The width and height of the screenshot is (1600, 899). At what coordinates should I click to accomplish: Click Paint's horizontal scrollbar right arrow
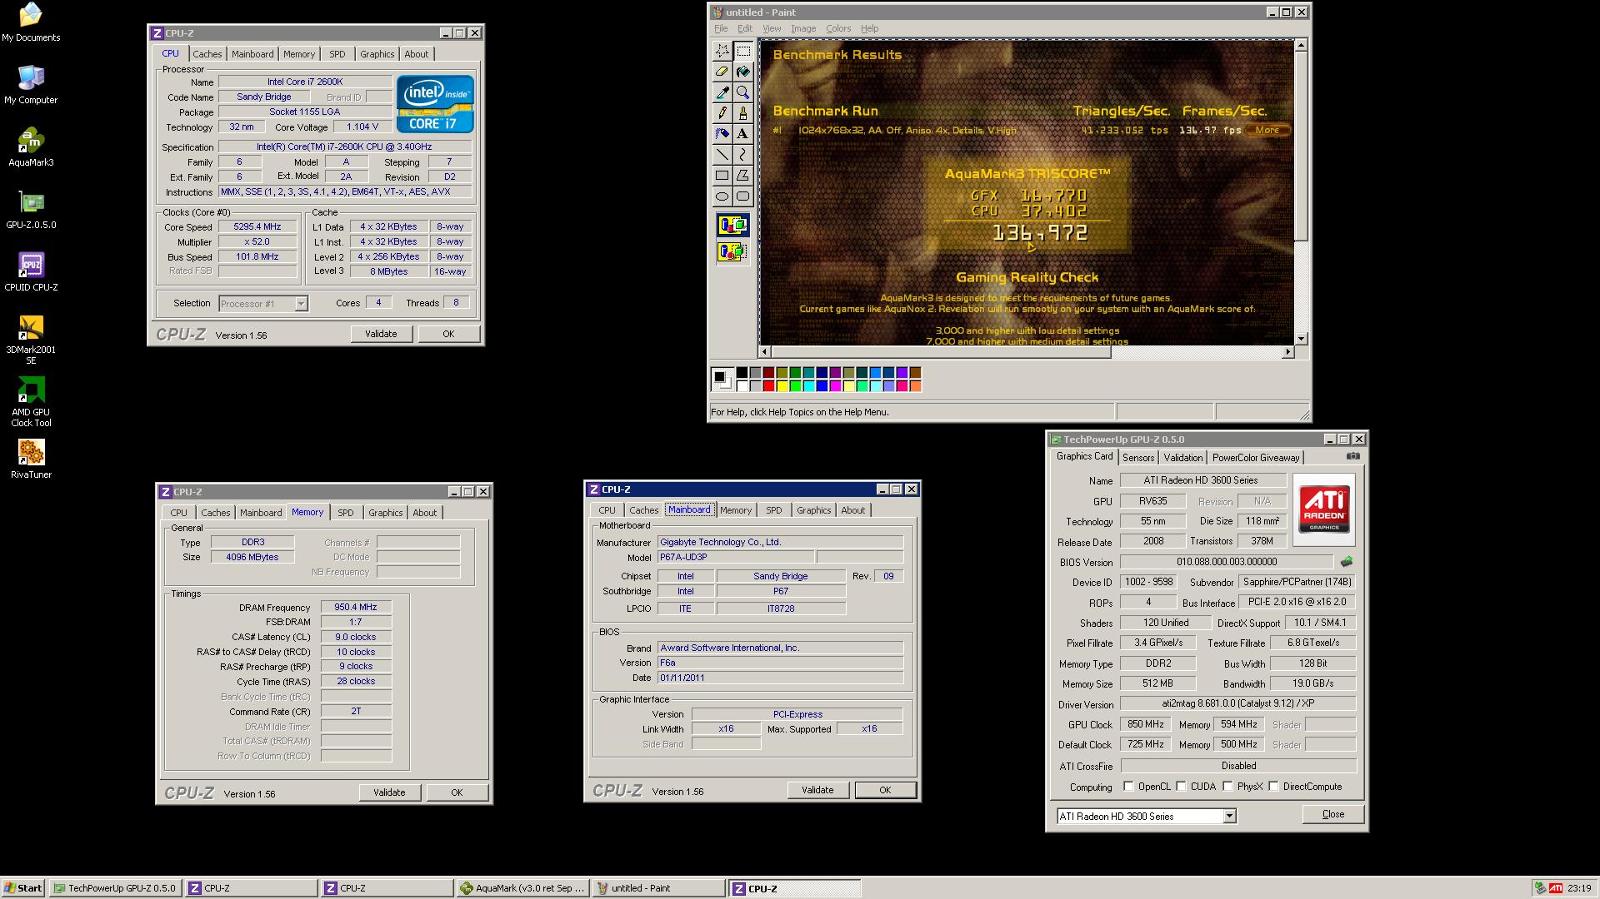(1288, 352)
